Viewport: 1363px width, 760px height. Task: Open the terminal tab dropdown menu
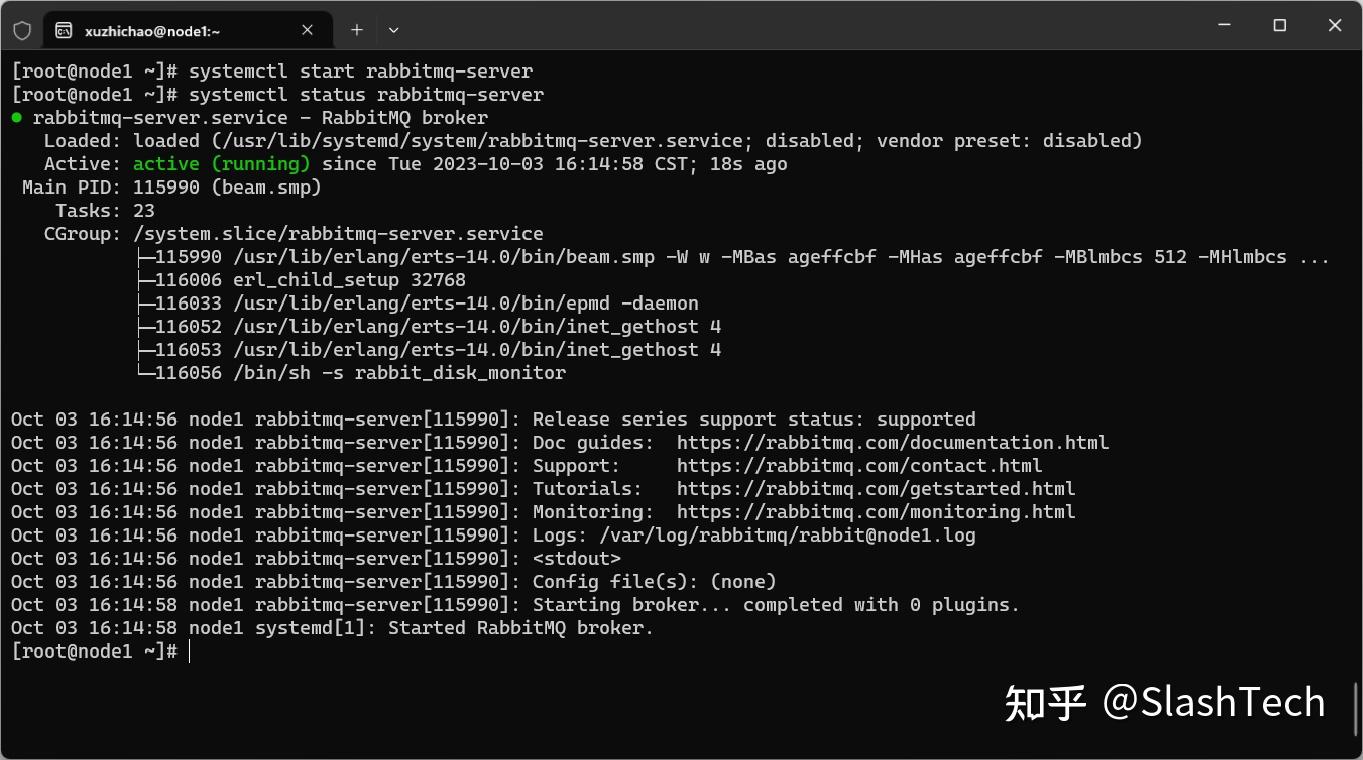392,29
